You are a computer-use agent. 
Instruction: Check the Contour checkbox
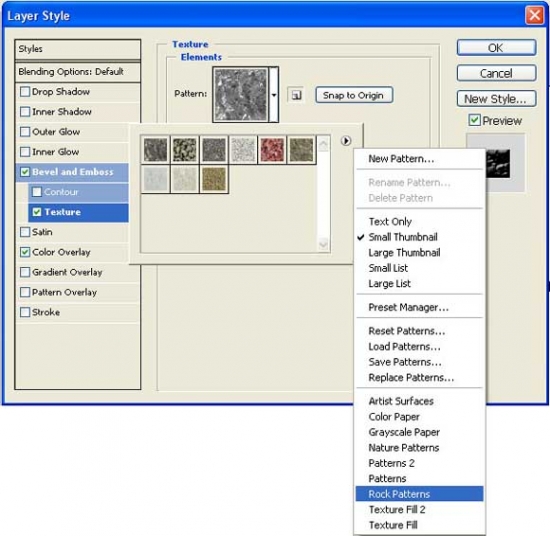point(37,192)
